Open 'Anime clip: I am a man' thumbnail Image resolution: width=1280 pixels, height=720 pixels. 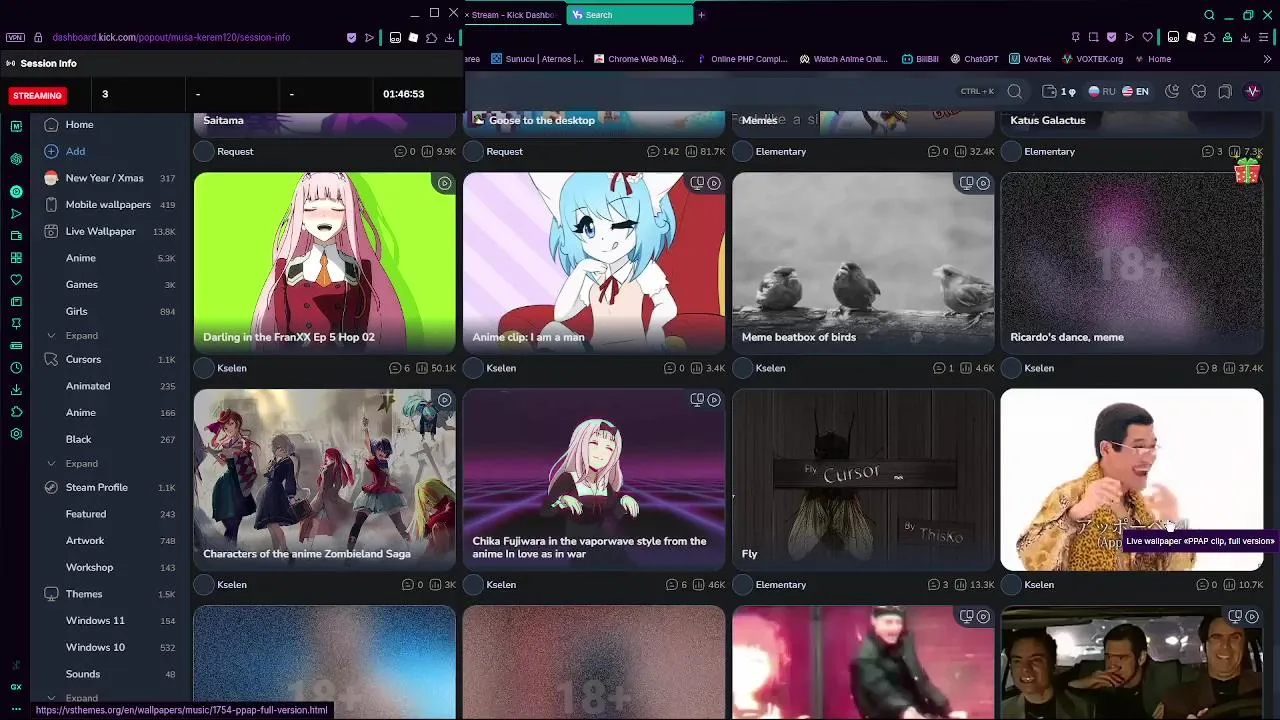[x=594, y=263]
